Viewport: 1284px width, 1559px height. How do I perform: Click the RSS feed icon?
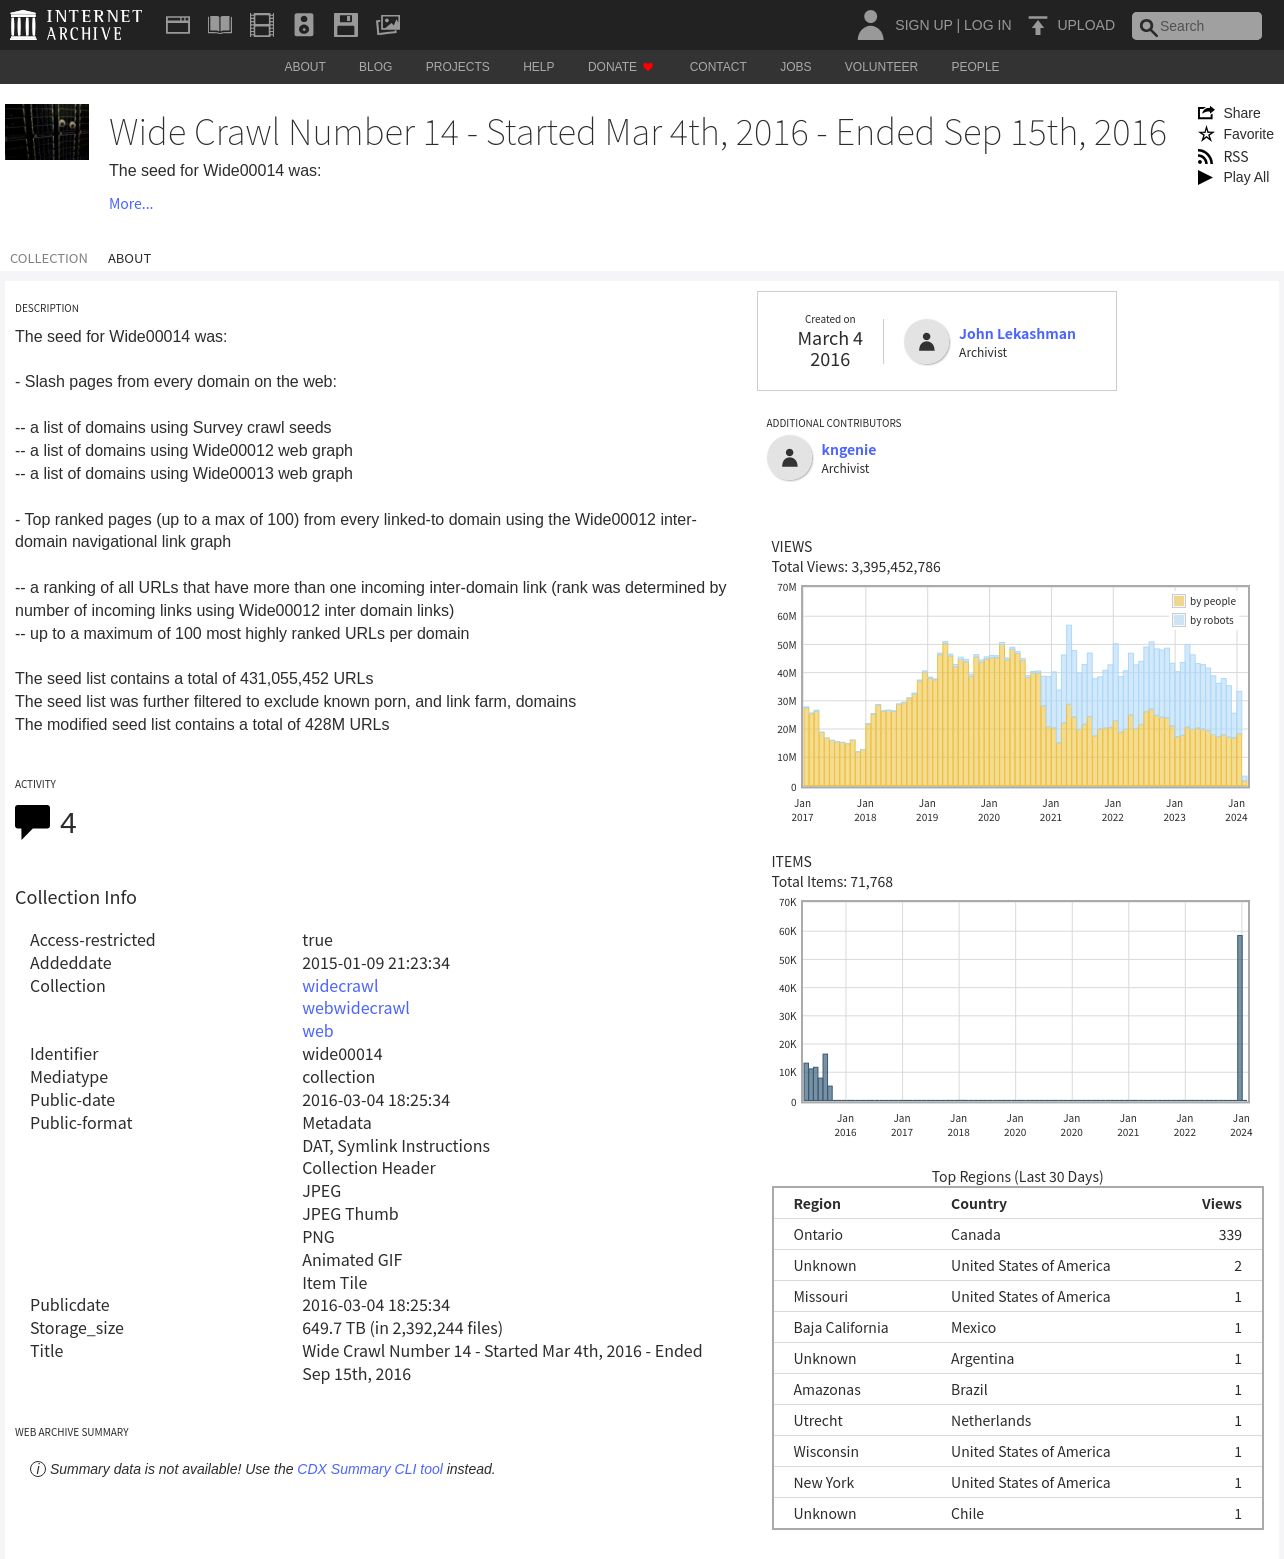tap(1206, 157)
